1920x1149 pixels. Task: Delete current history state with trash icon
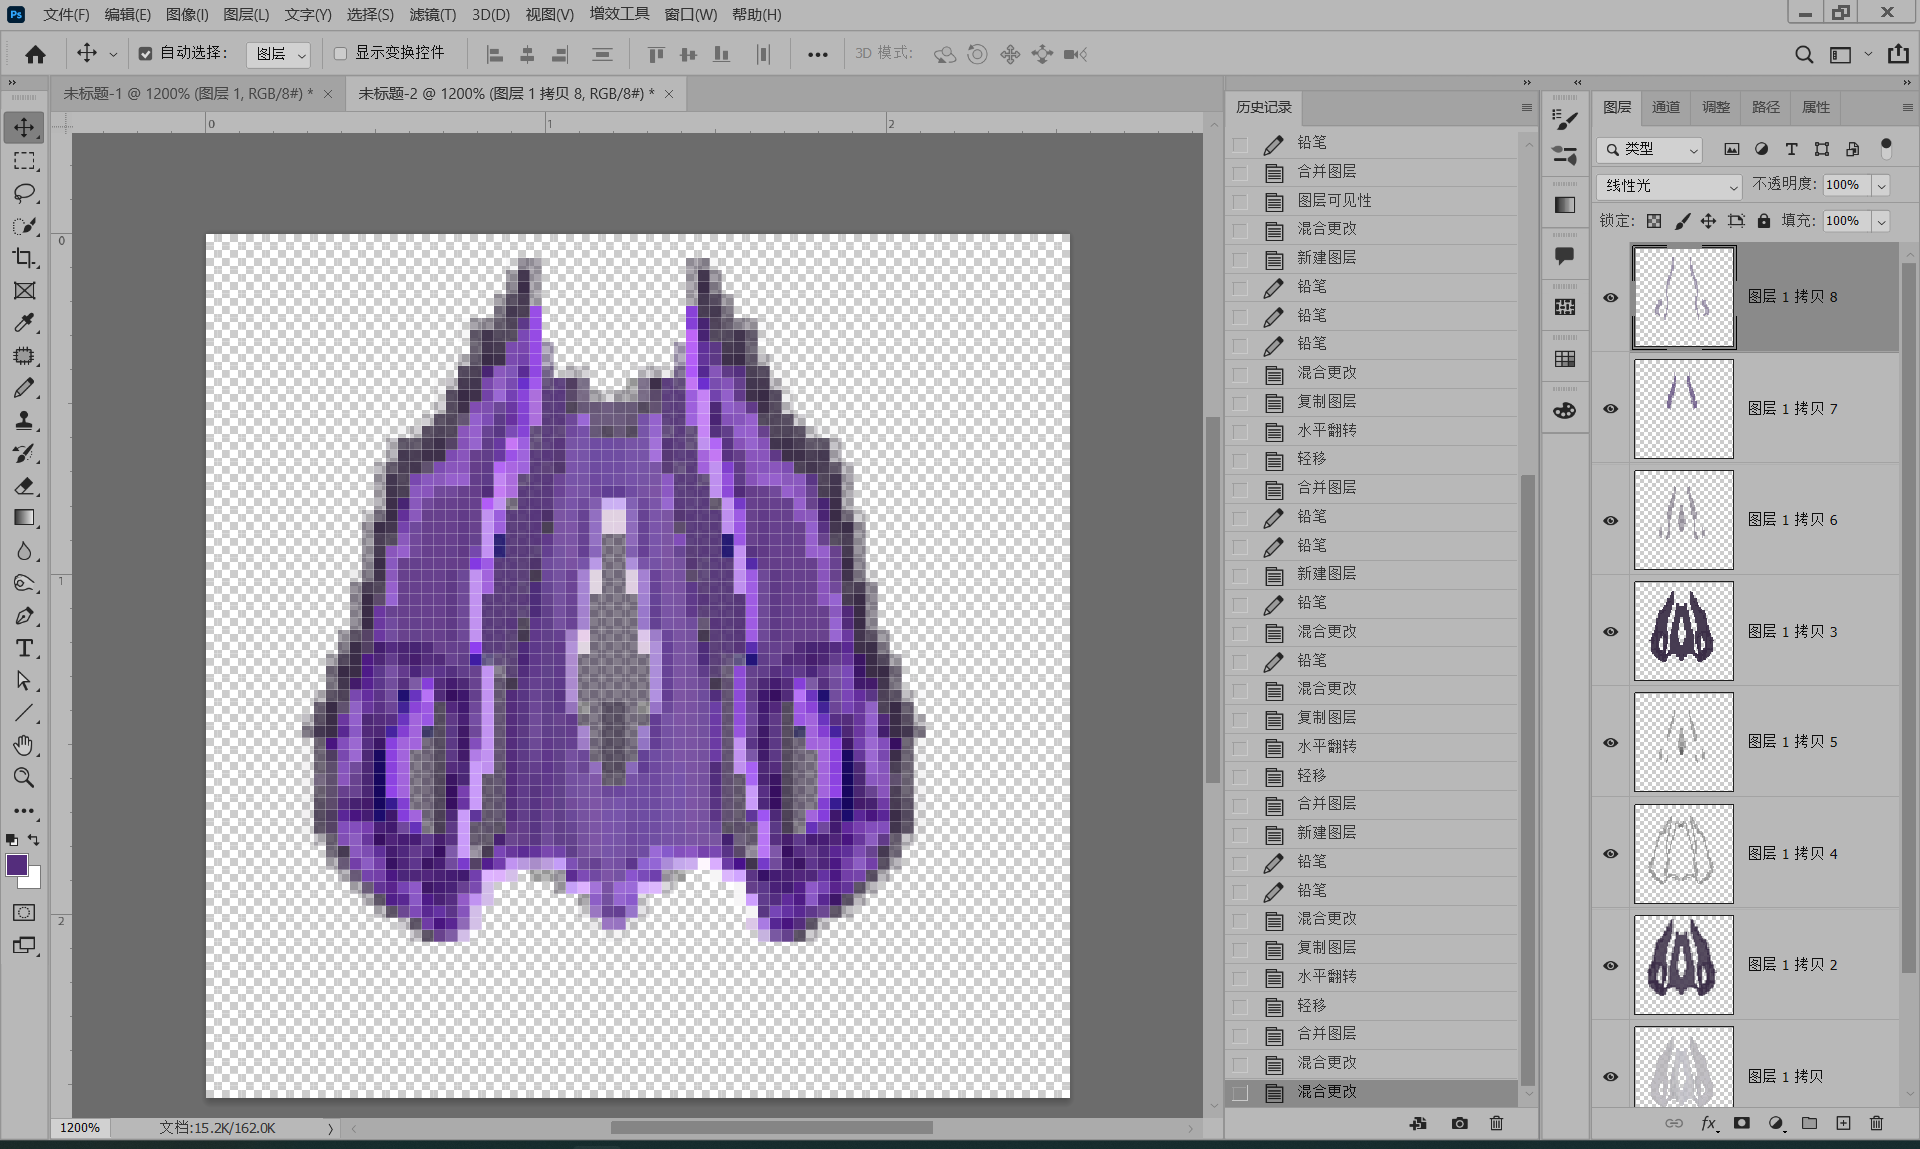(x=1496, y=1123)
